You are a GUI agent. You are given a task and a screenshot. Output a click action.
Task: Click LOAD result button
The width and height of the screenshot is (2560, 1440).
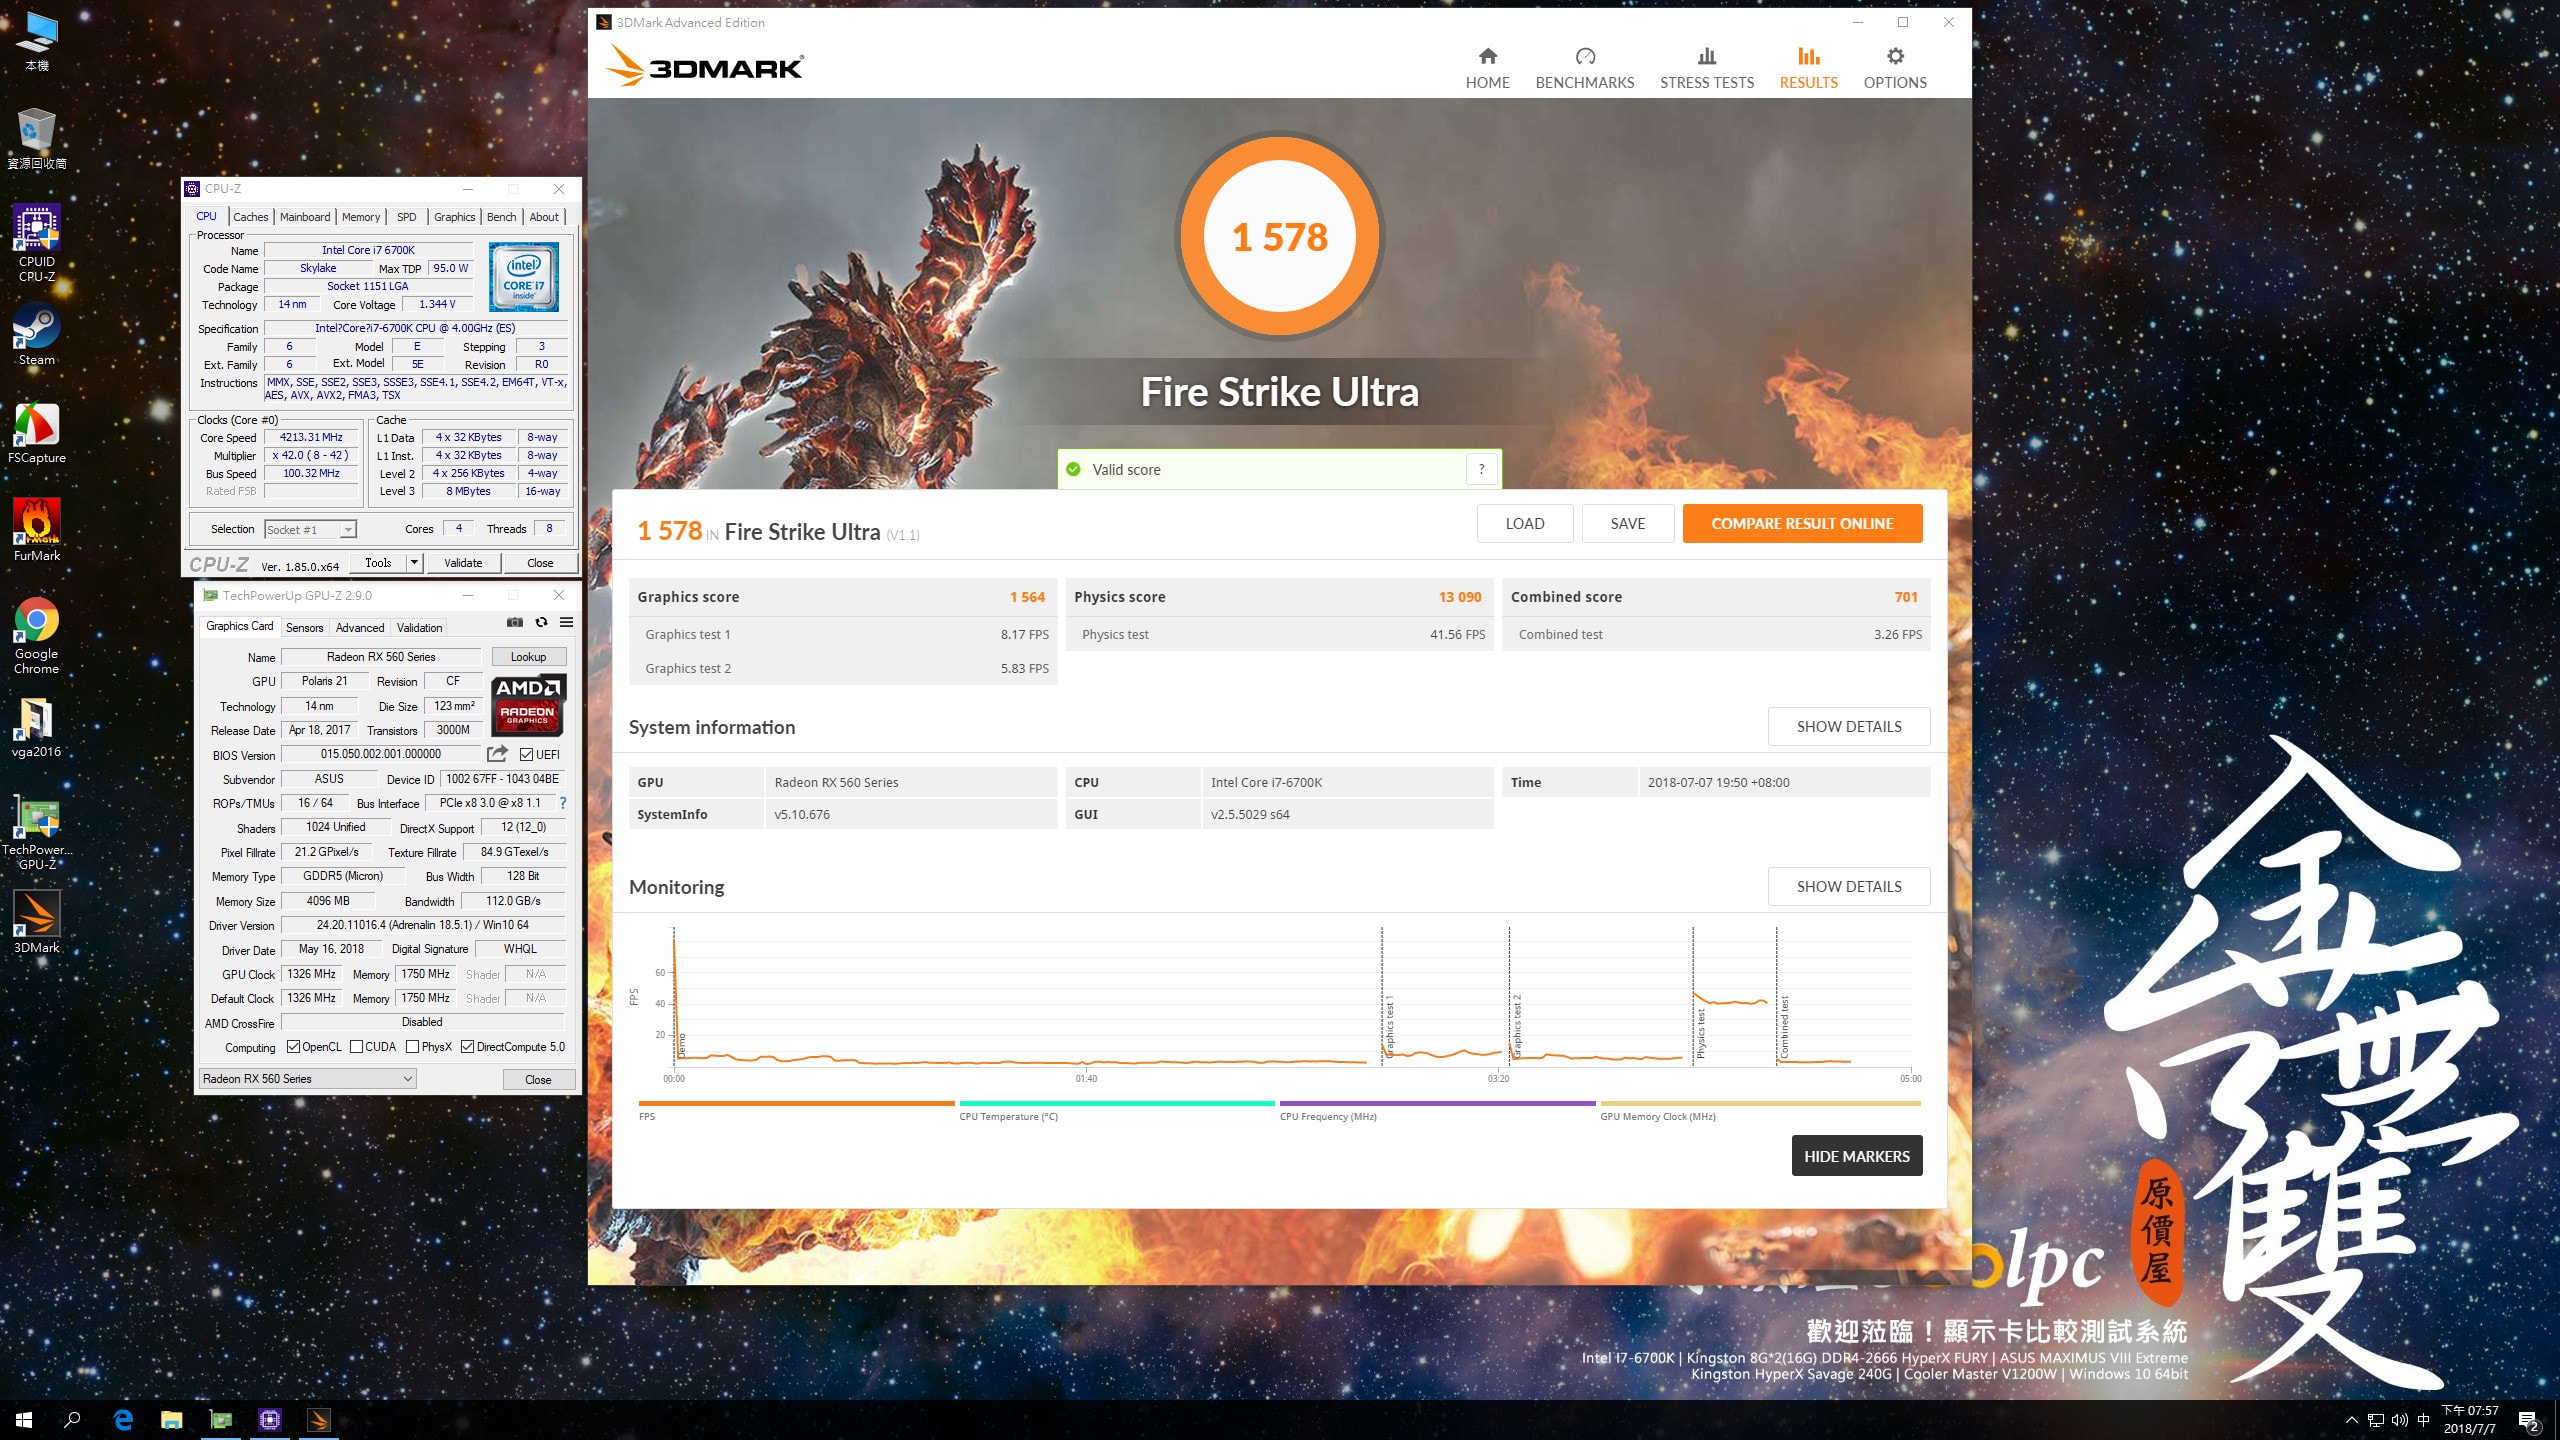coord(1525,523)
